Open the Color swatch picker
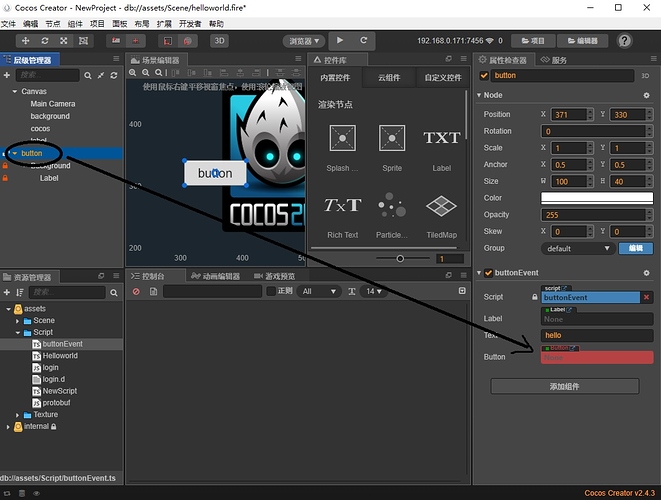This screenshot has width=661, height=500. [597, 198]
